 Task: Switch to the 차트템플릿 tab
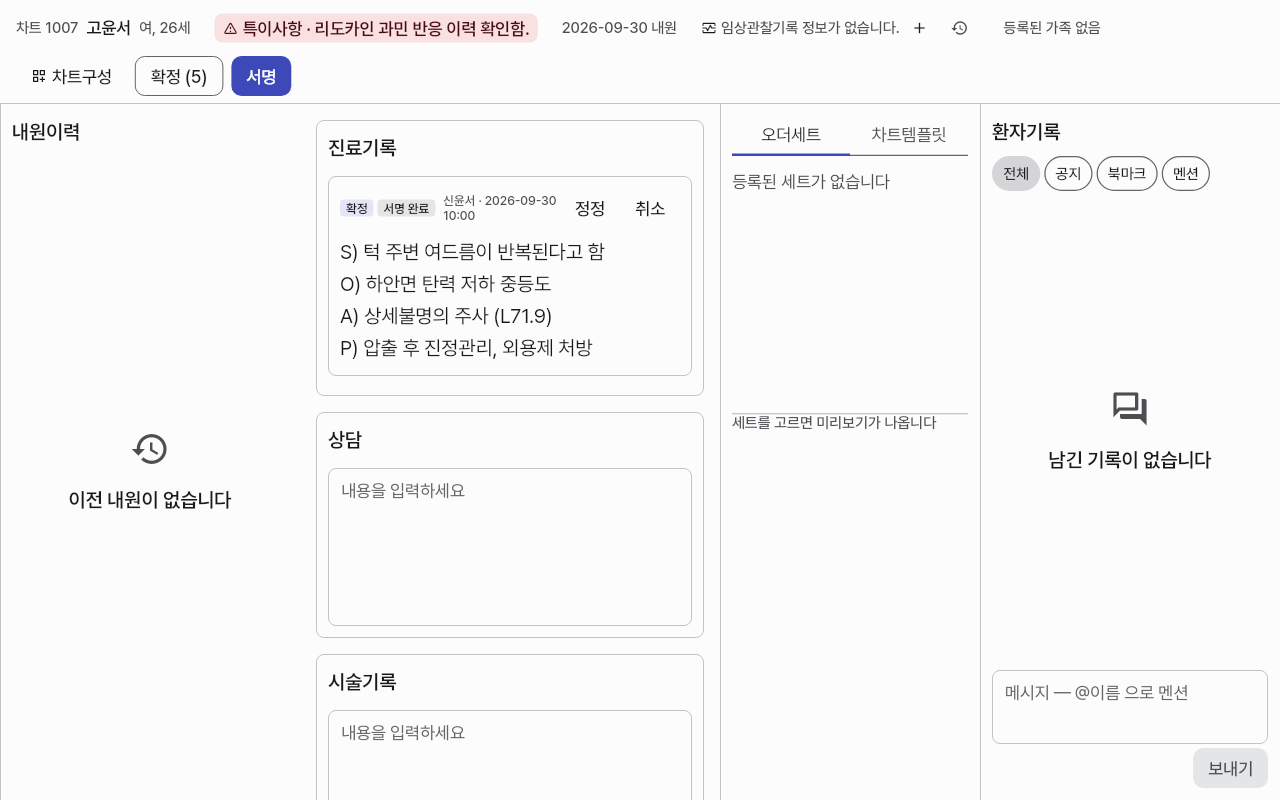tap(909, 134)
